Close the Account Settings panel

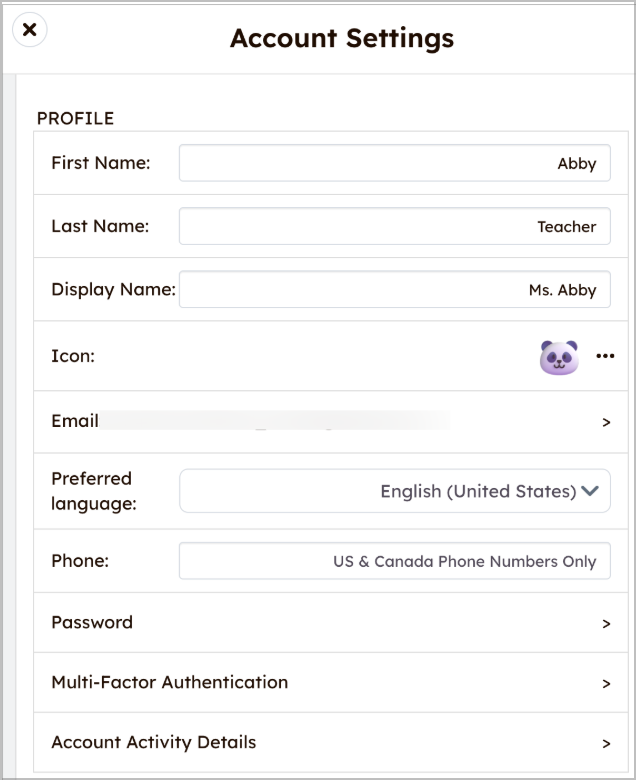point(29,29)
